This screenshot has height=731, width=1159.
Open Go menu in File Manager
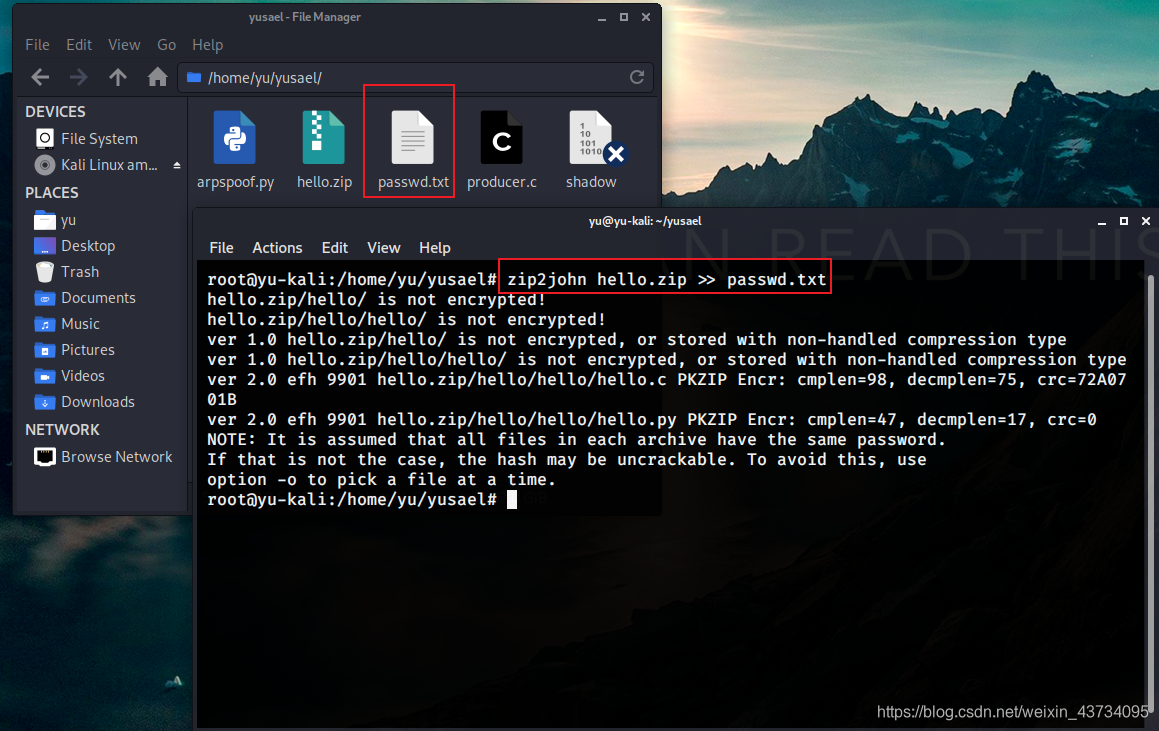point(166,45)
